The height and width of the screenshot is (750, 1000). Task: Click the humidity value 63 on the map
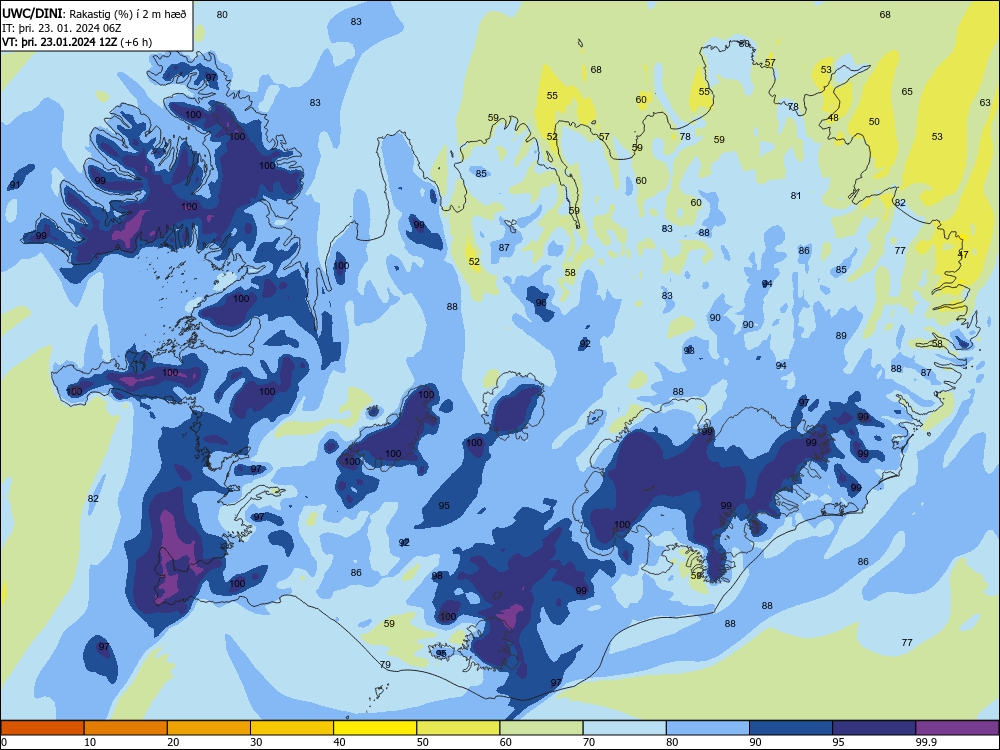(x=985, y=102)
